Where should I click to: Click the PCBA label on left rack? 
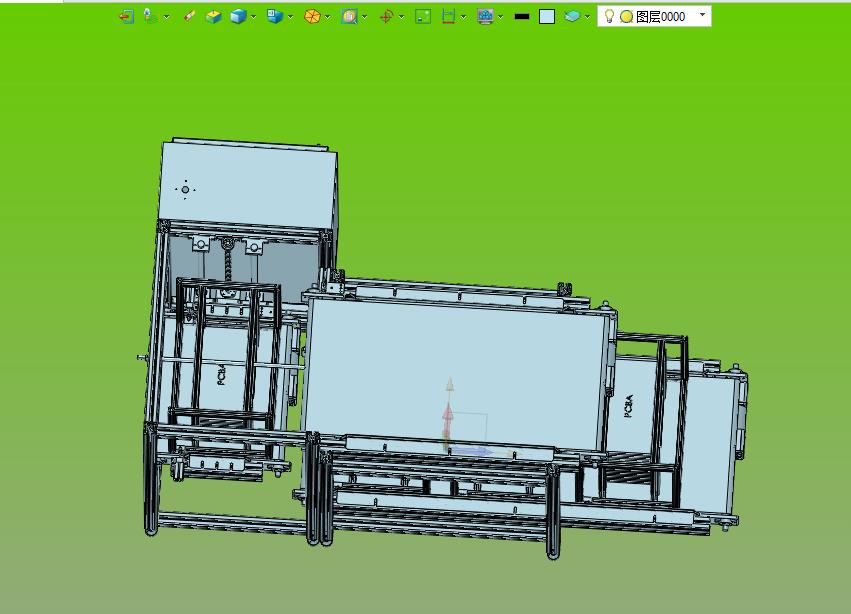click(x=221, y=375)
